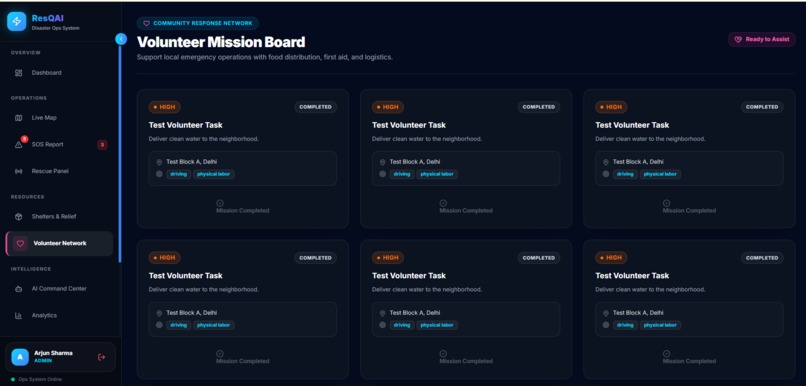The image size is (806, 386).
Task: Open the Test Volunteer Task title of the last bottom-row card
Action: point(632,275)
